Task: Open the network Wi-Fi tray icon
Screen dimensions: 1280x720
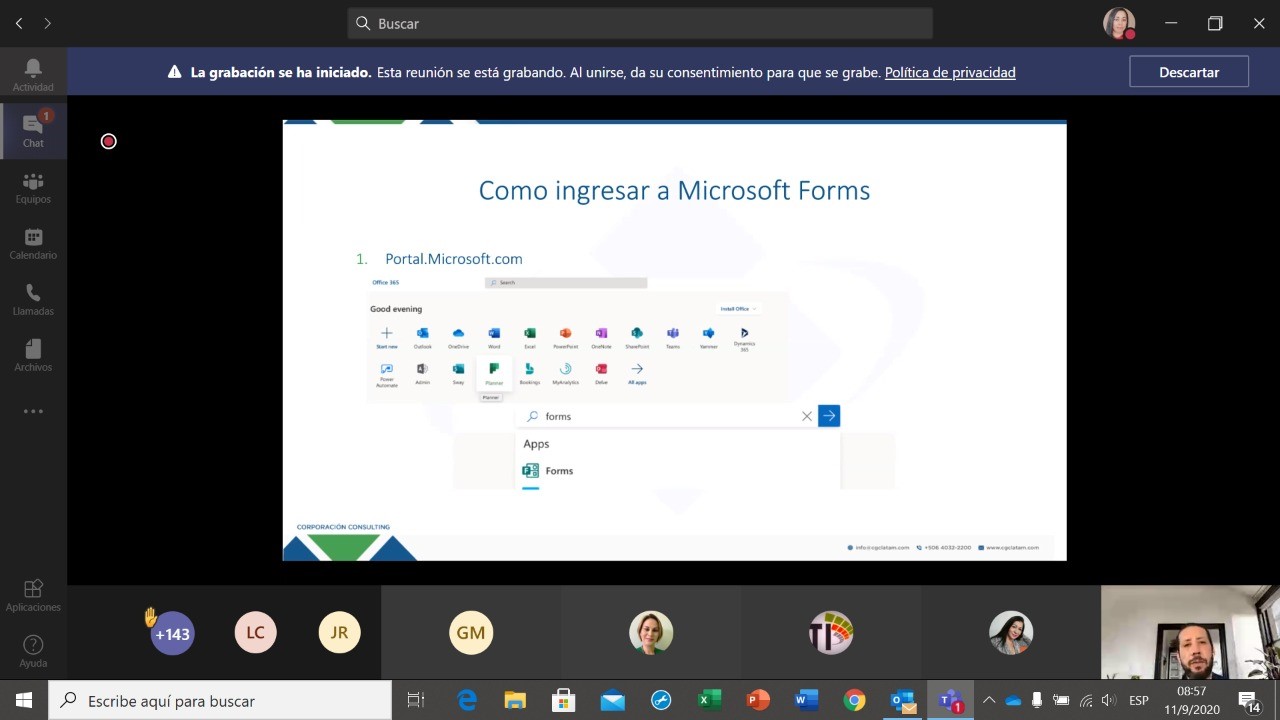Action: click(1086, 700)
